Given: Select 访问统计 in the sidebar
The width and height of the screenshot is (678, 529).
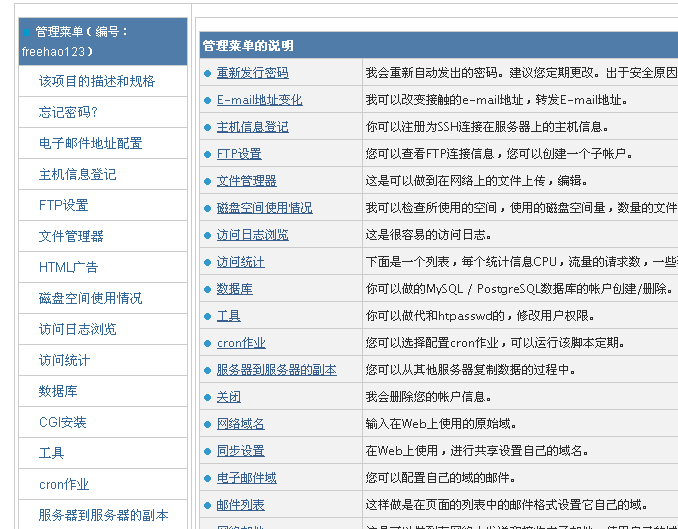Looking at the screenshot, I should point(64,360).
